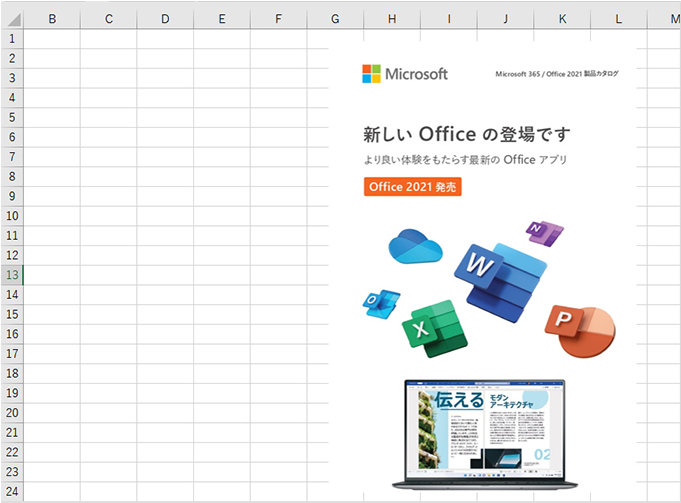Select column C header
The width and height of the screenshot is (681, 503).
(109, 19)
